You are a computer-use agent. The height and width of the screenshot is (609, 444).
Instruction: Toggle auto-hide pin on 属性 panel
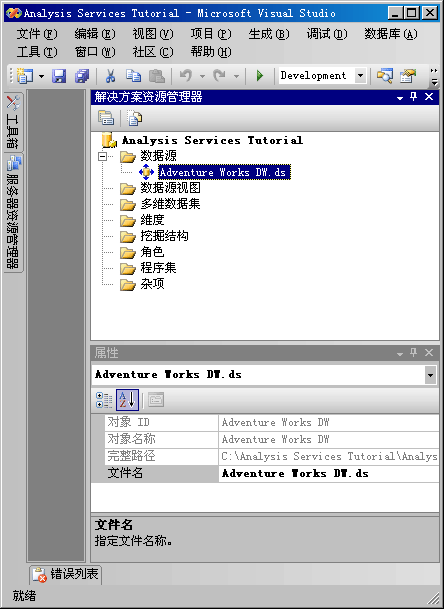[414, 353]
